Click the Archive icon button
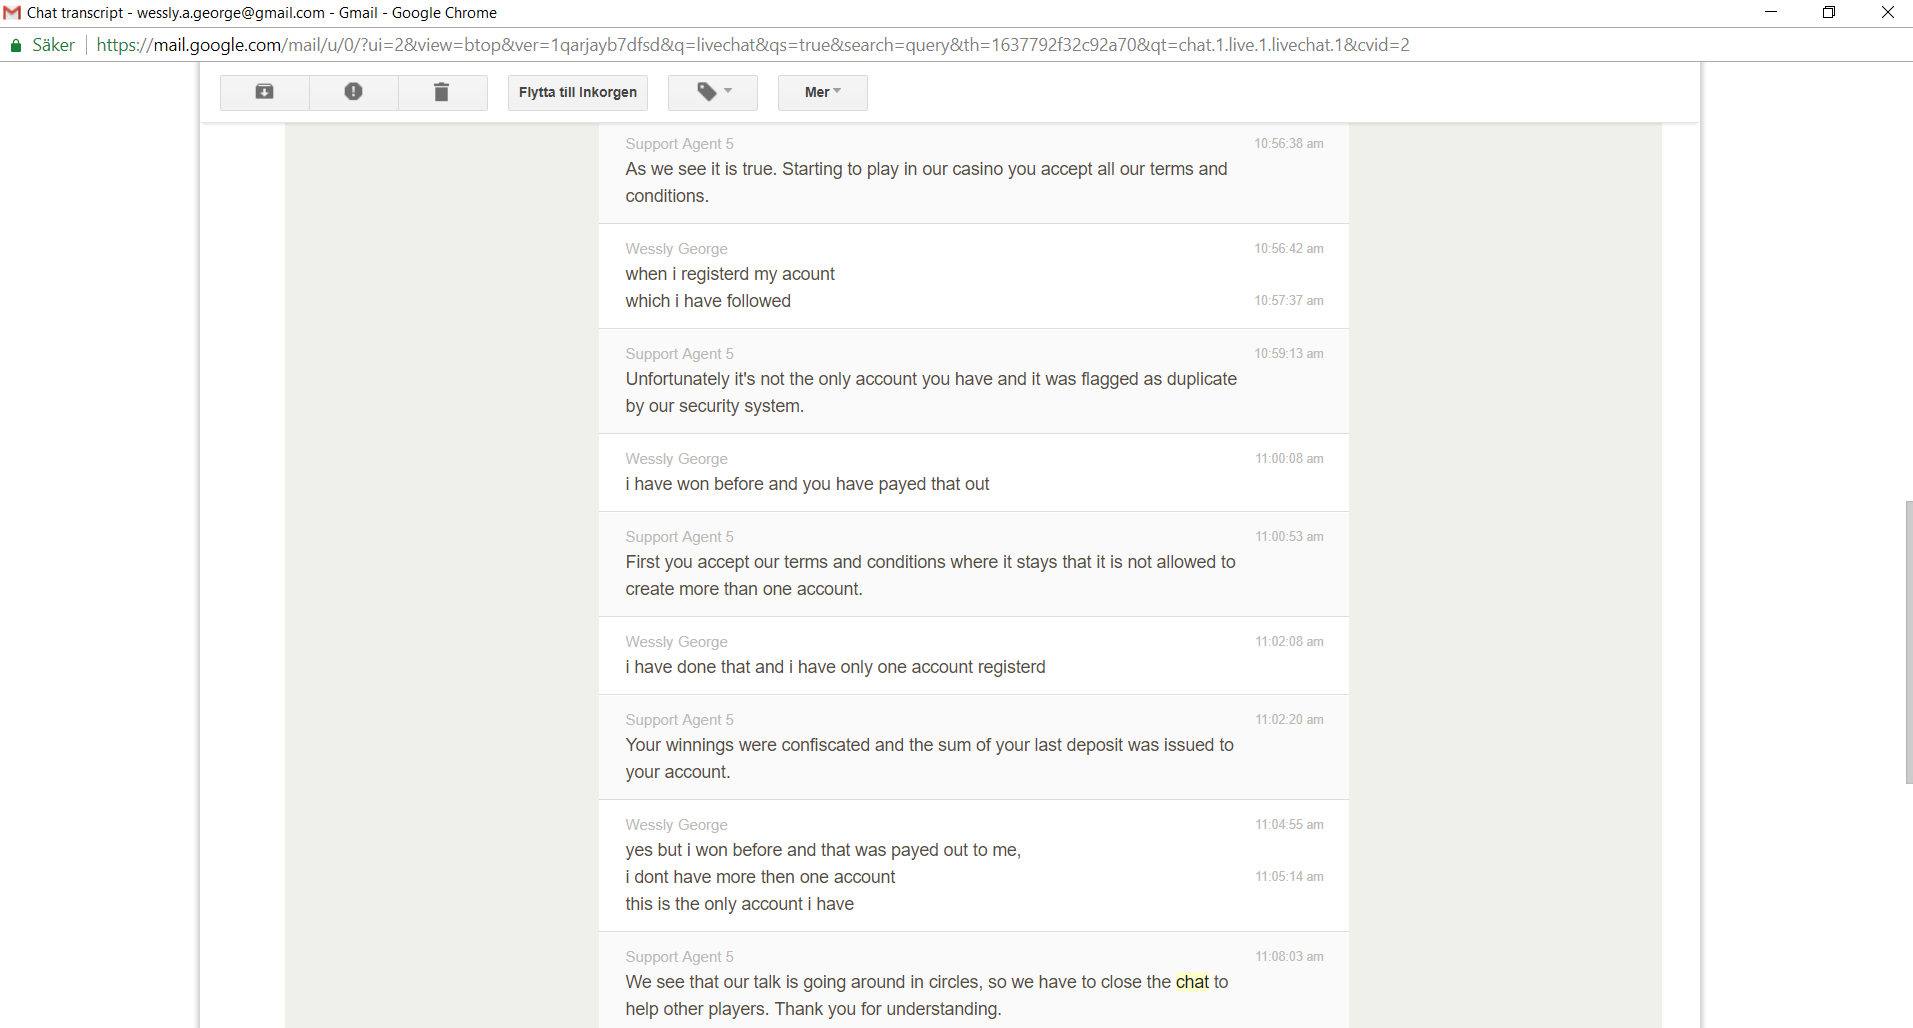The height and width of the screenshot is (1028, 1913). click(x=264, y=92)
